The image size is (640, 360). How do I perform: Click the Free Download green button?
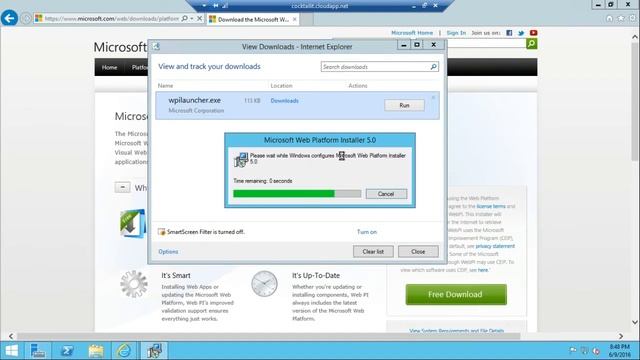[x=456, y=294]
